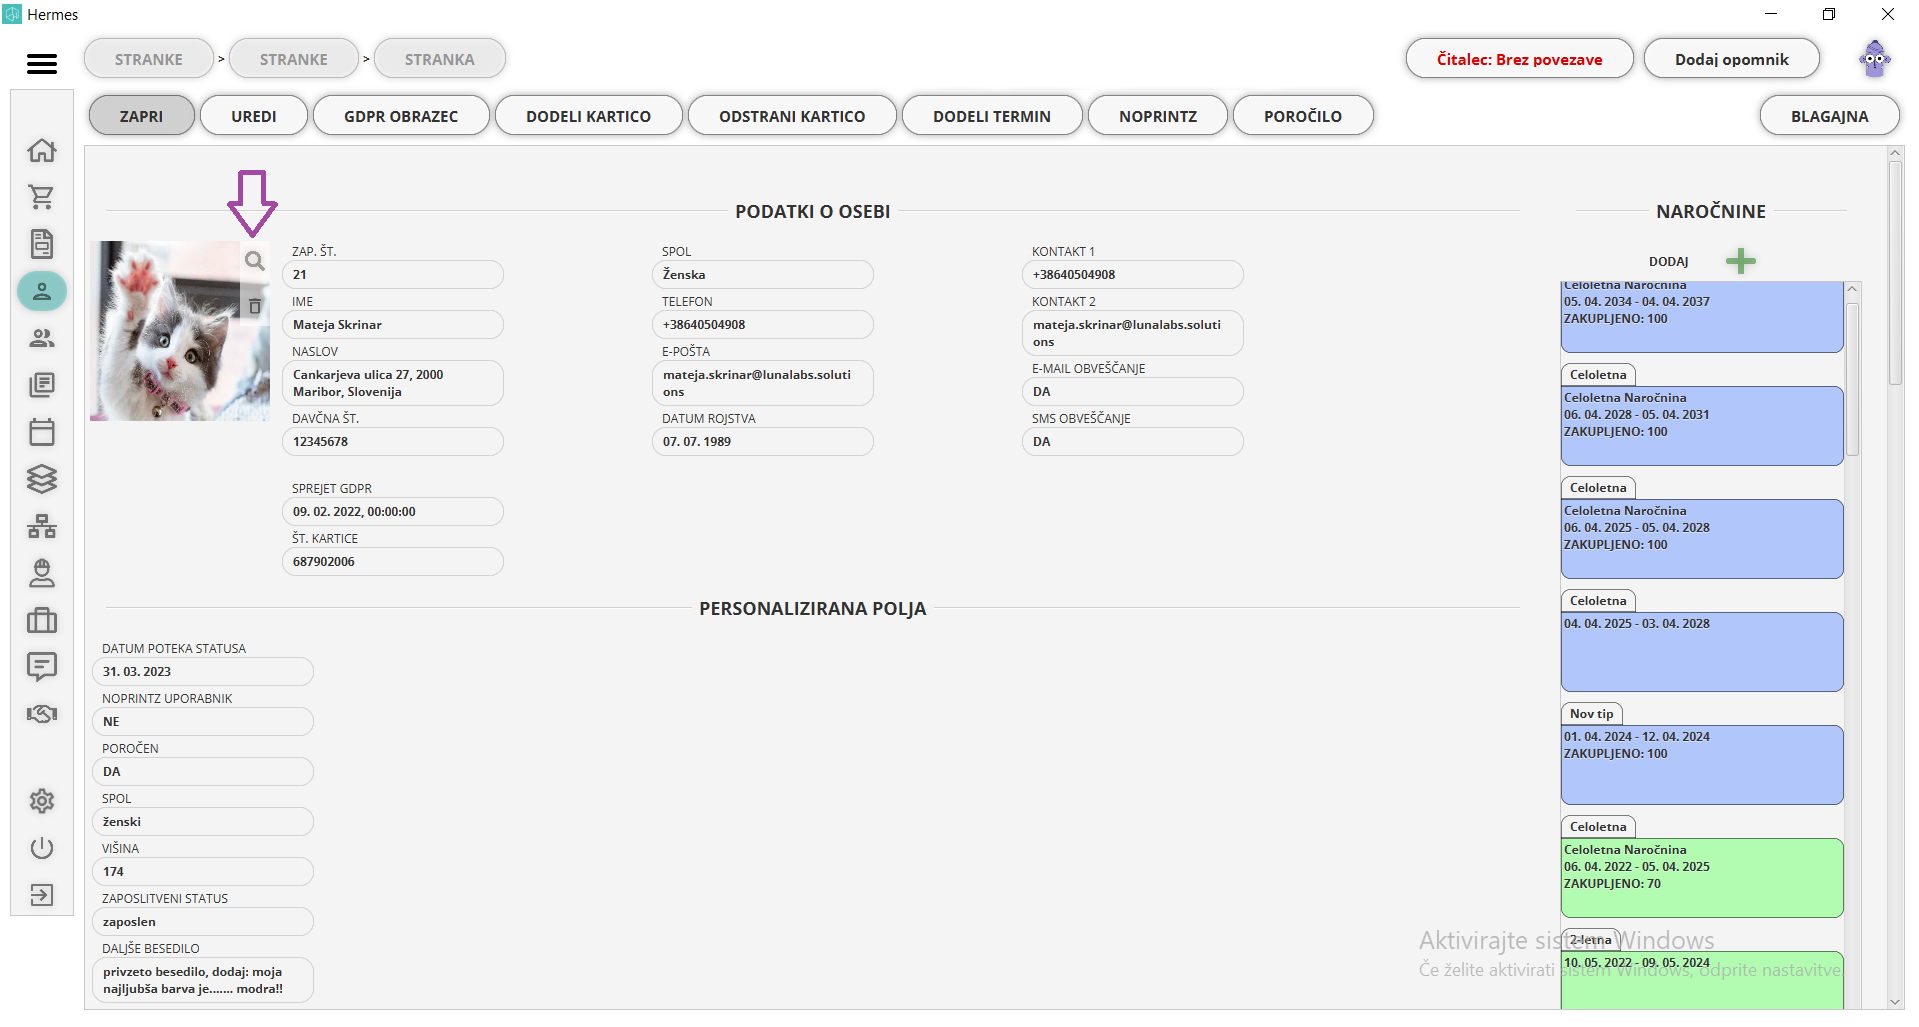Image resolution: width=1919 pixels, height=1027 pixels.
Task: Click the ZAPRI button
Action: pyautogui.click(x=141, y=116)
